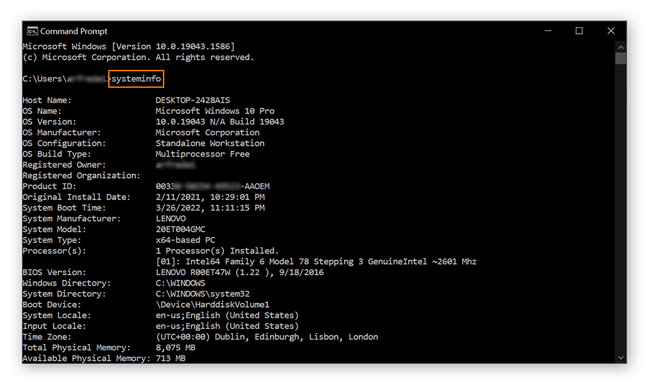Click 'C:\WINDOWS\system32' path
This screenshot has width=649, height=384.
[202, 294]
